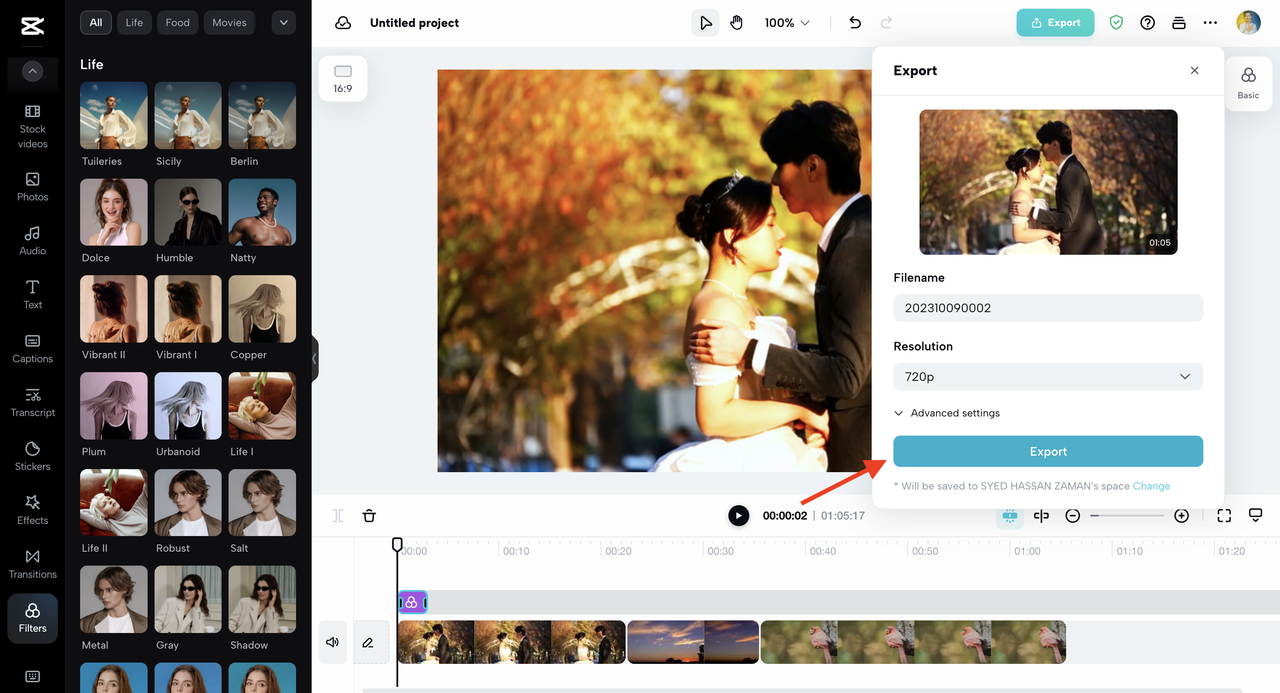Select the Movies filter category tab
The width and height of the screenshot is (1280, 693).
(229, 23)
